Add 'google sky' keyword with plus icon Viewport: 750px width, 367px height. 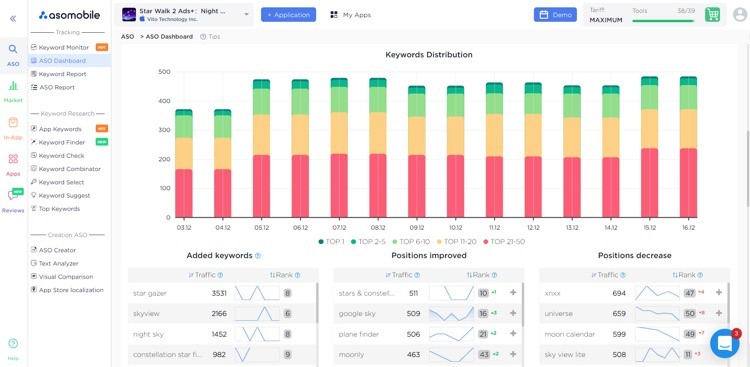pos(513,313)
